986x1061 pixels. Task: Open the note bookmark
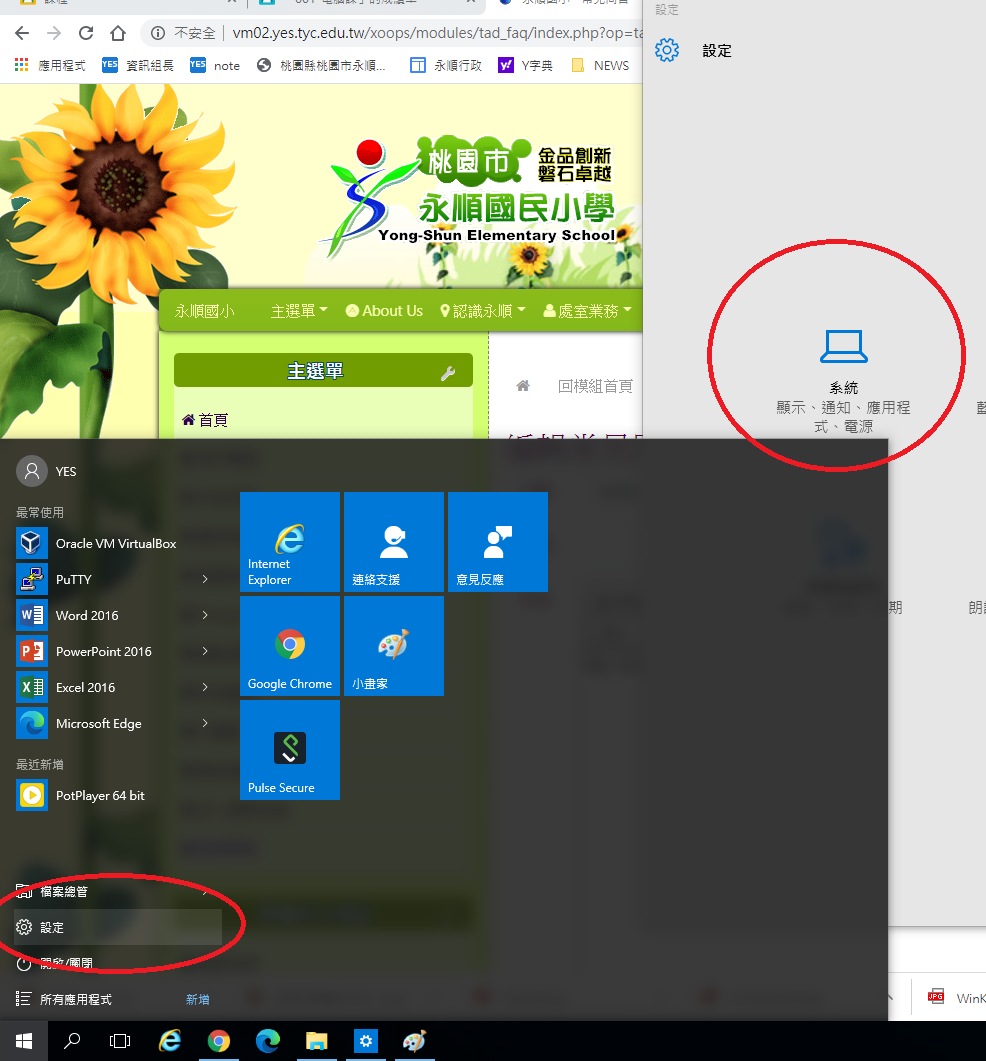tap(215, 65)
